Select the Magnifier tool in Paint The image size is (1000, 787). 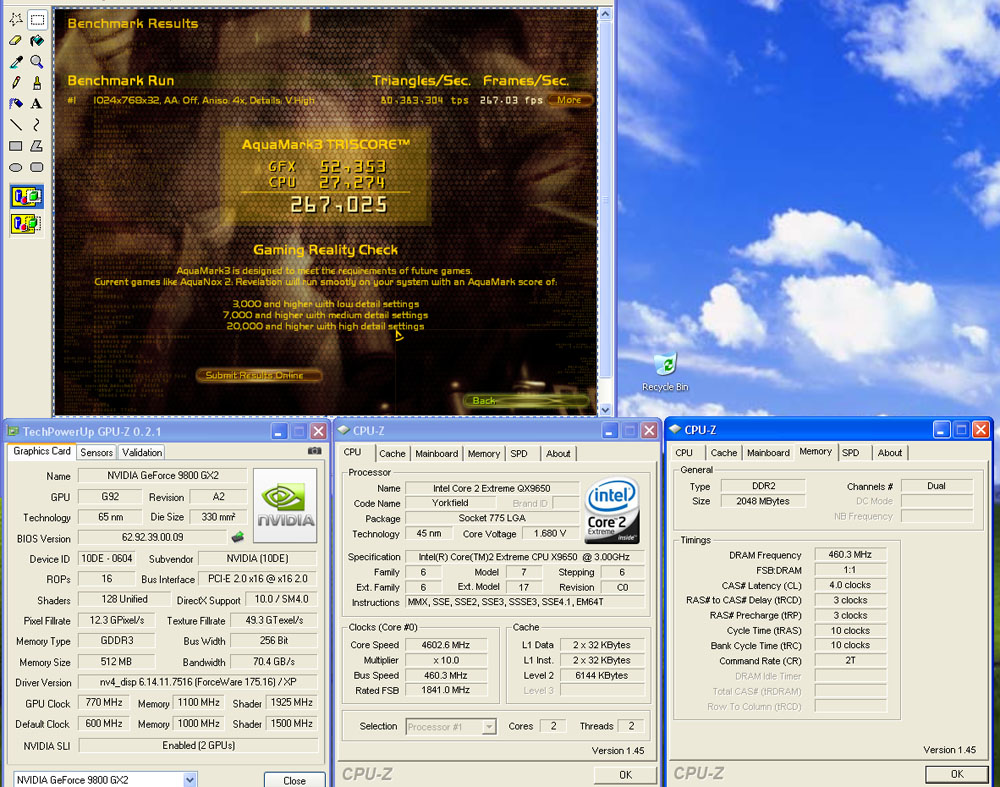click(x=37, y=61)
